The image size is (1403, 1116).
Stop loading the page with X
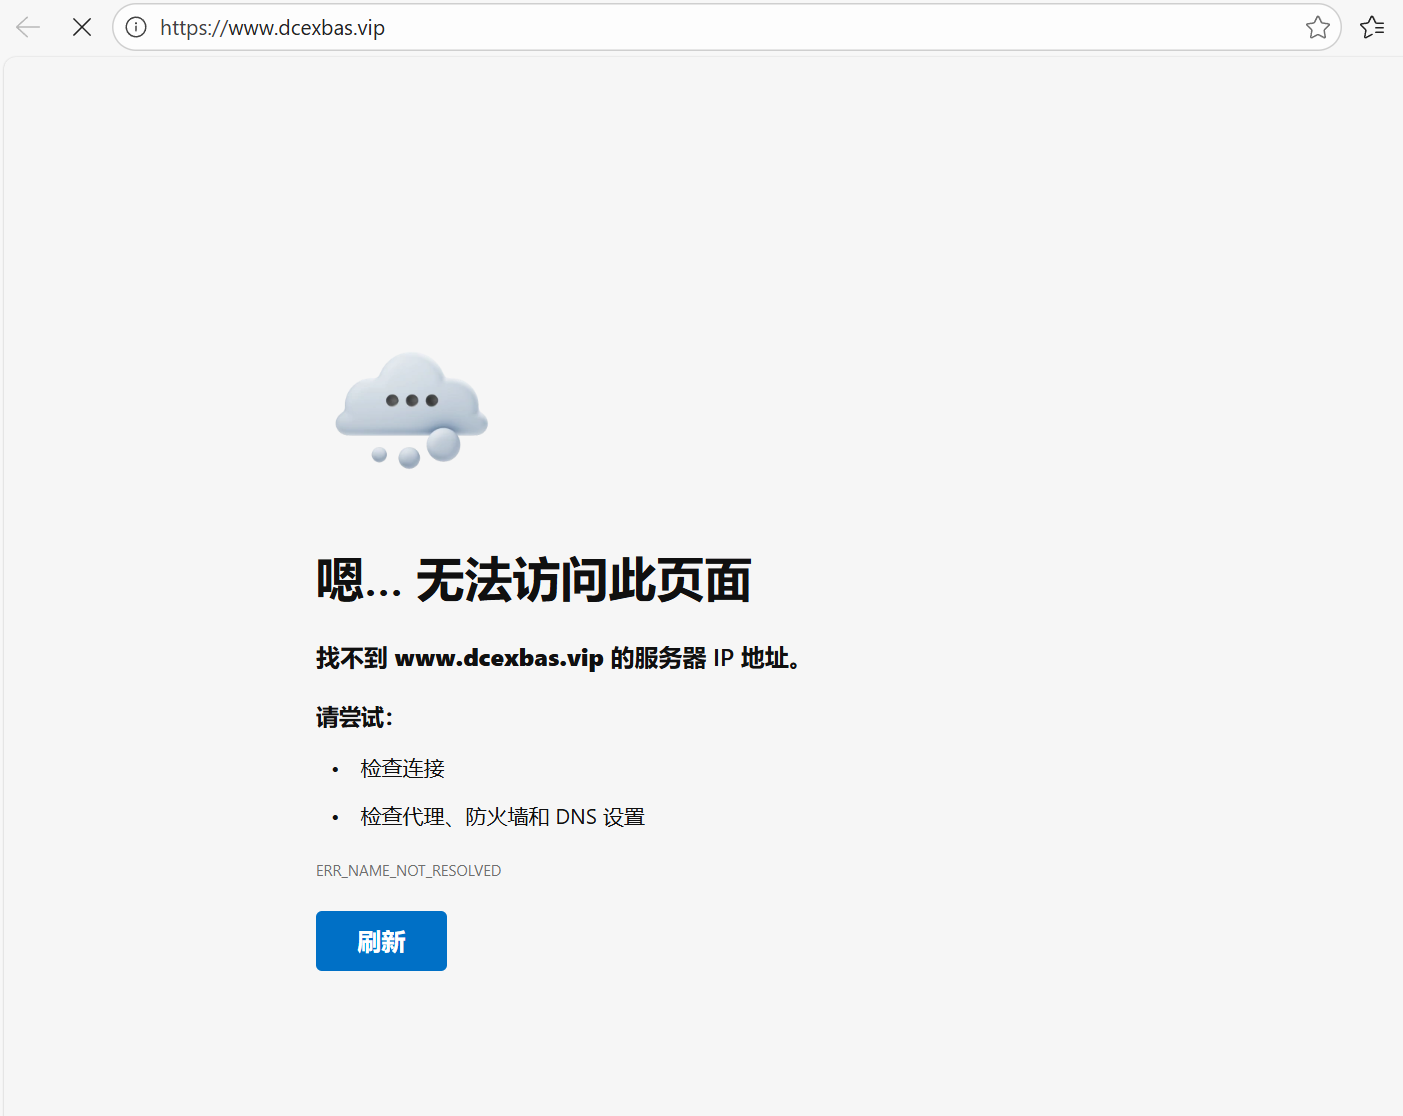click(82, 27)
